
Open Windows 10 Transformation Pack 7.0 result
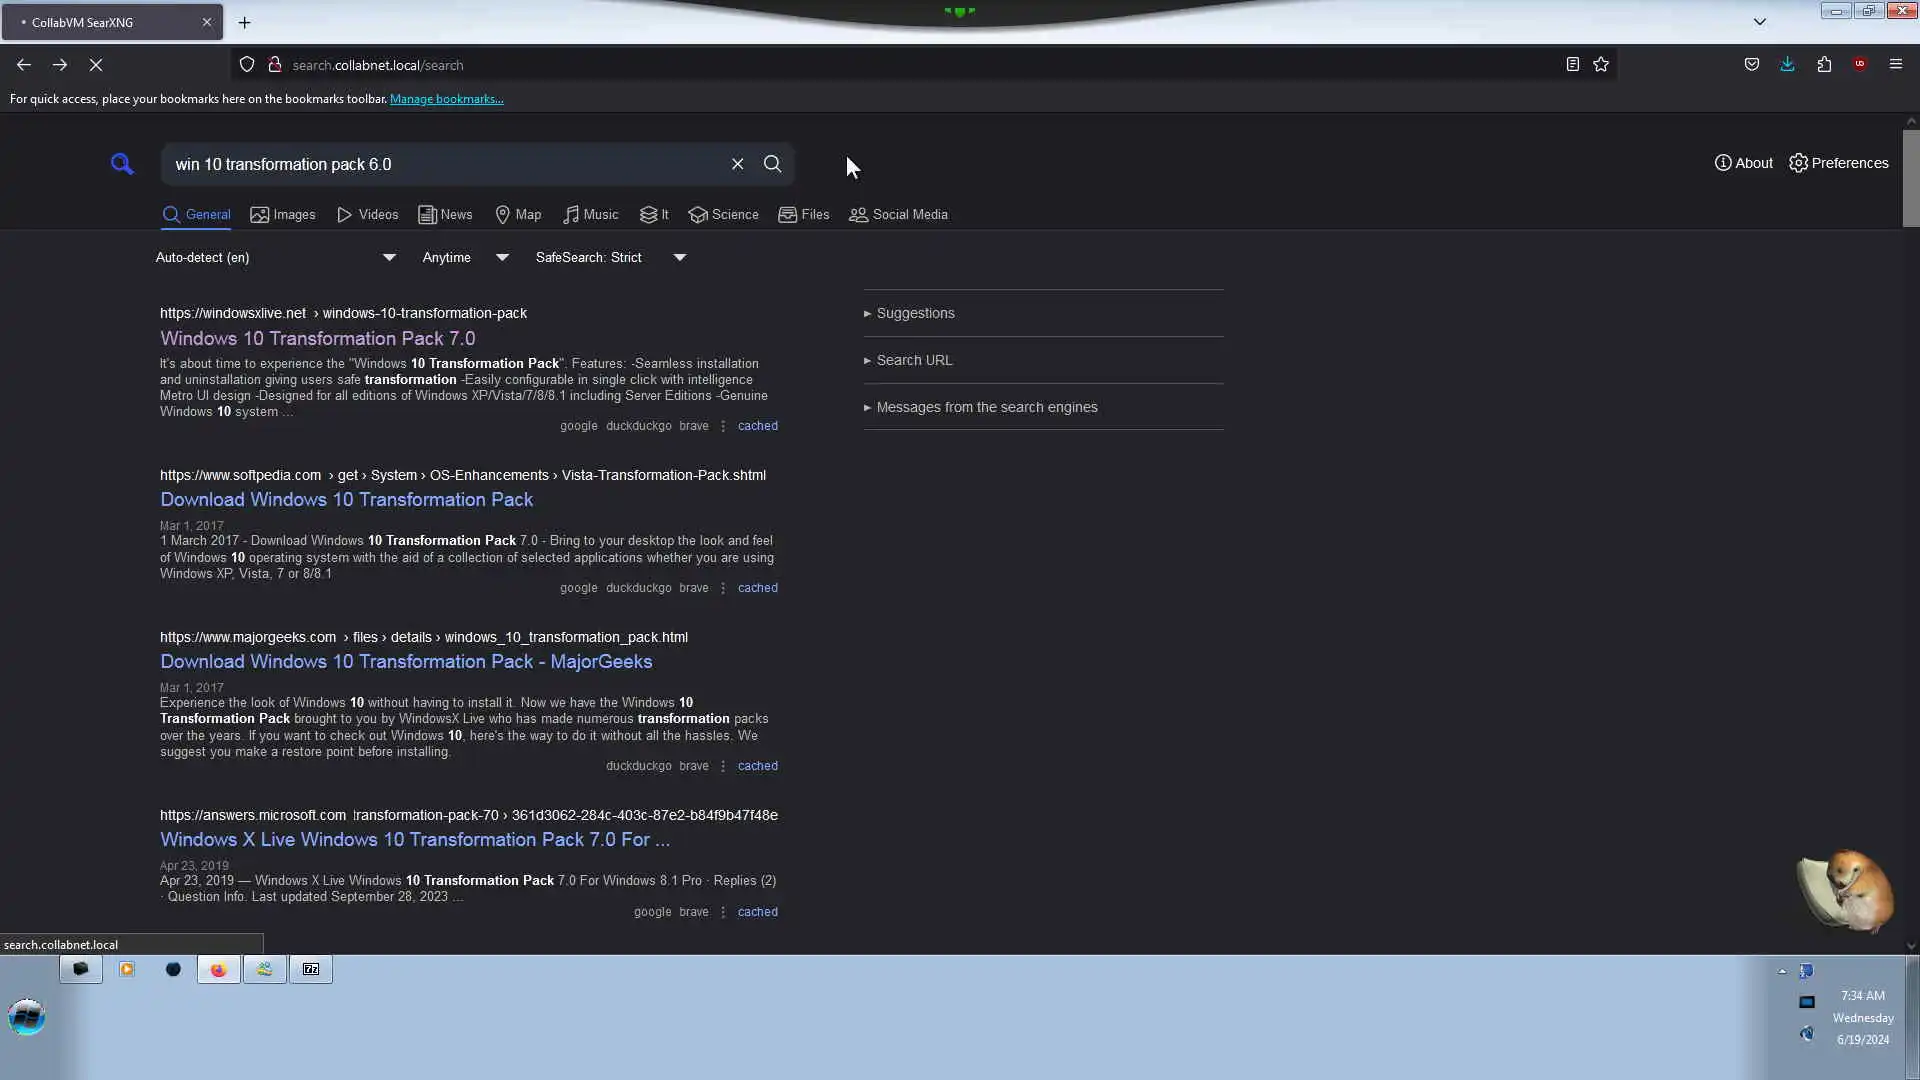click(317, 339)
